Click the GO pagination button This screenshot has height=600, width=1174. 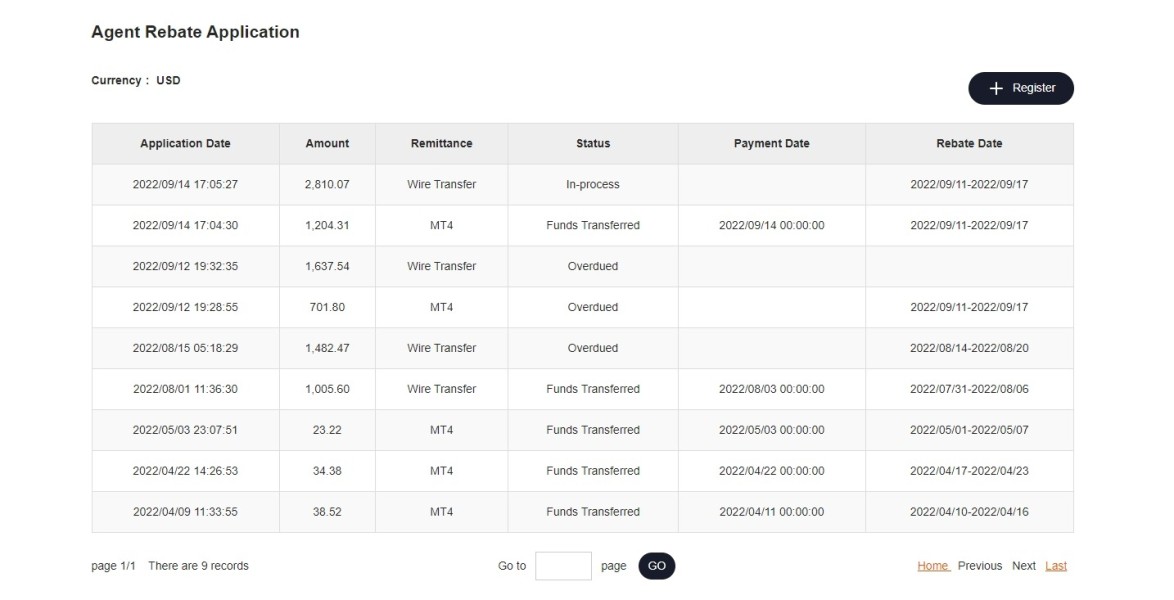pyautogui.click(x=656, y=566)
